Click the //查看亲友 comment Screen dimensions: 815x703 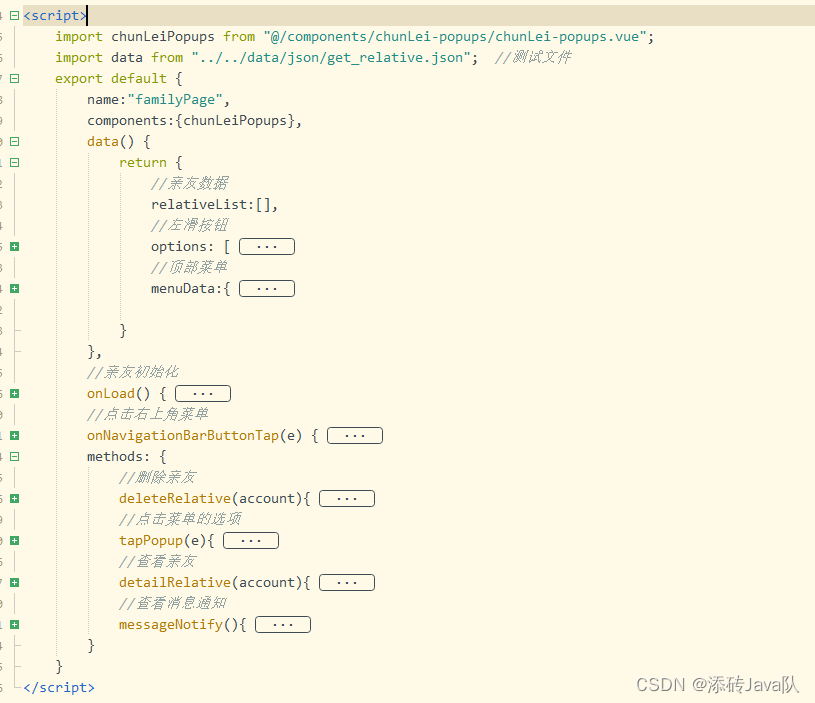coord(157,561)
